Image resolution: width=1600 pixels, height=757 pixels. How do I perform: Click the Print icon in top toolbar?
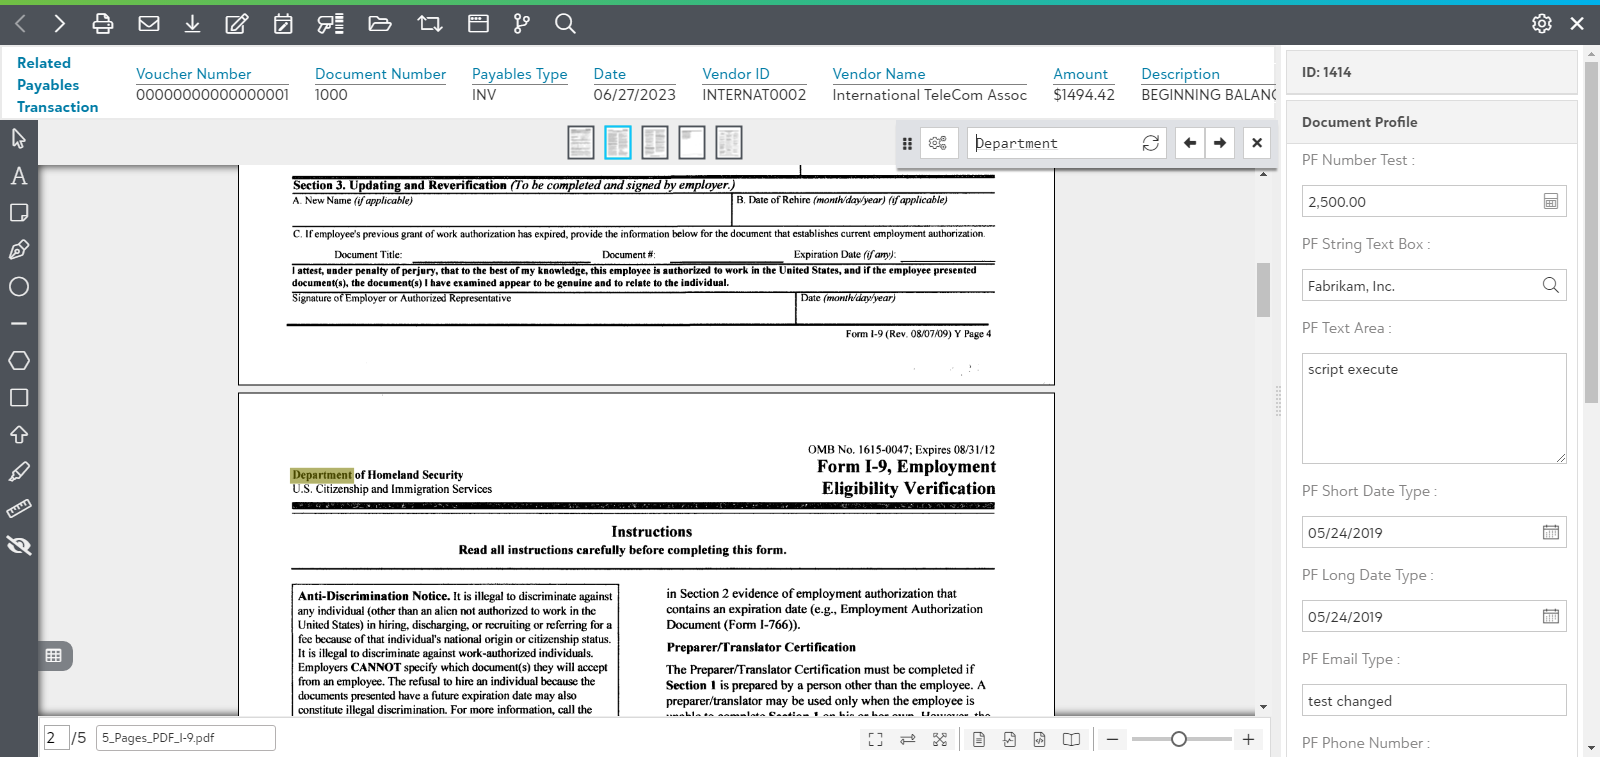102,23
